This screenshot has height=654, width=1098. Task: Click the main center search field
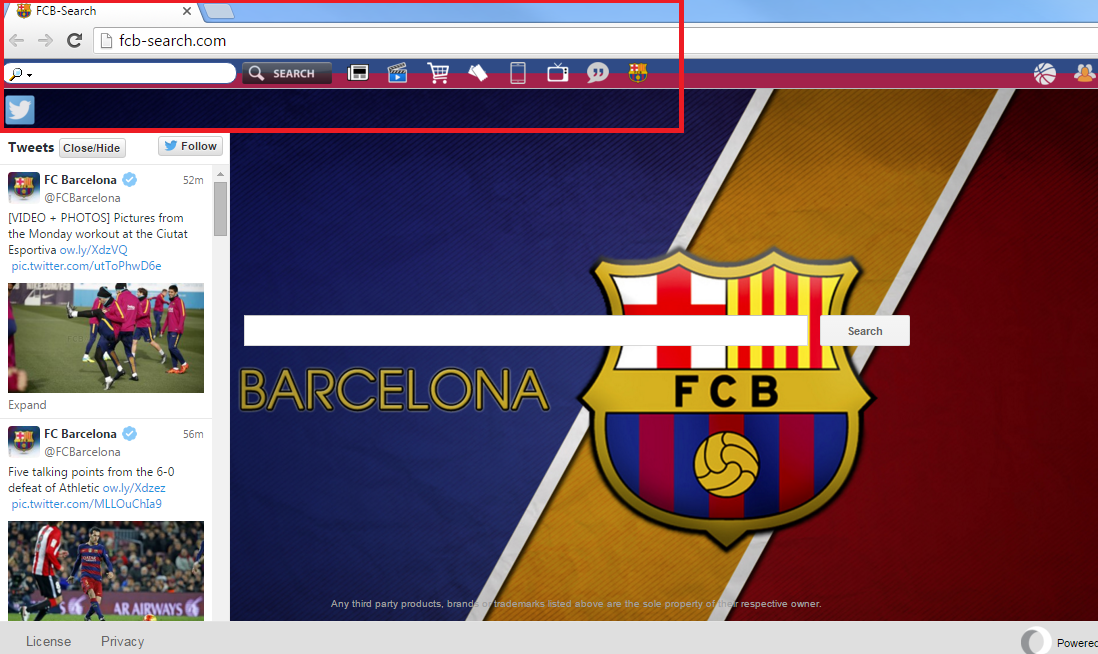525,331
